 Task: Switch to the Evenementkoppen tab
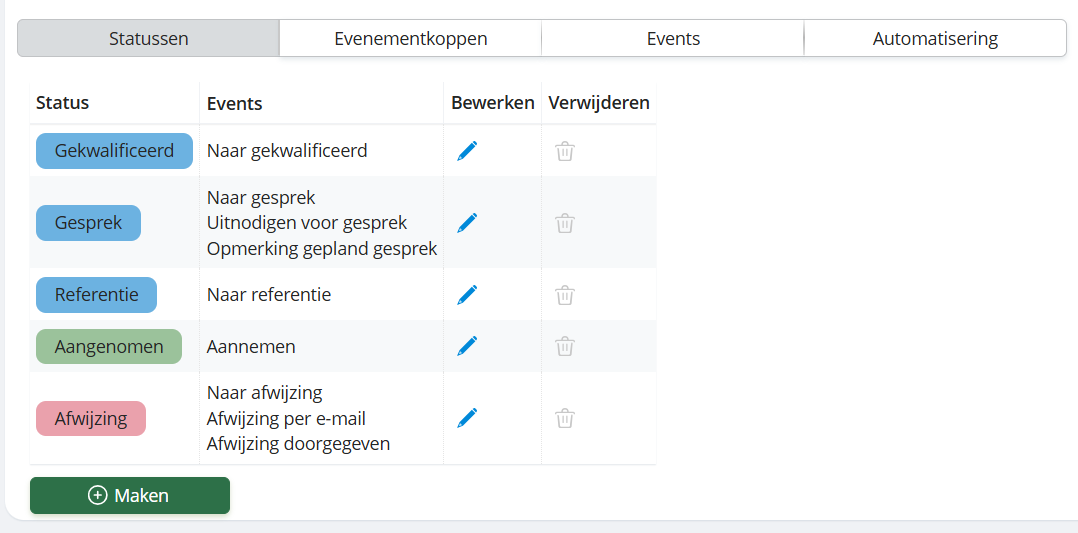point(410,39)
